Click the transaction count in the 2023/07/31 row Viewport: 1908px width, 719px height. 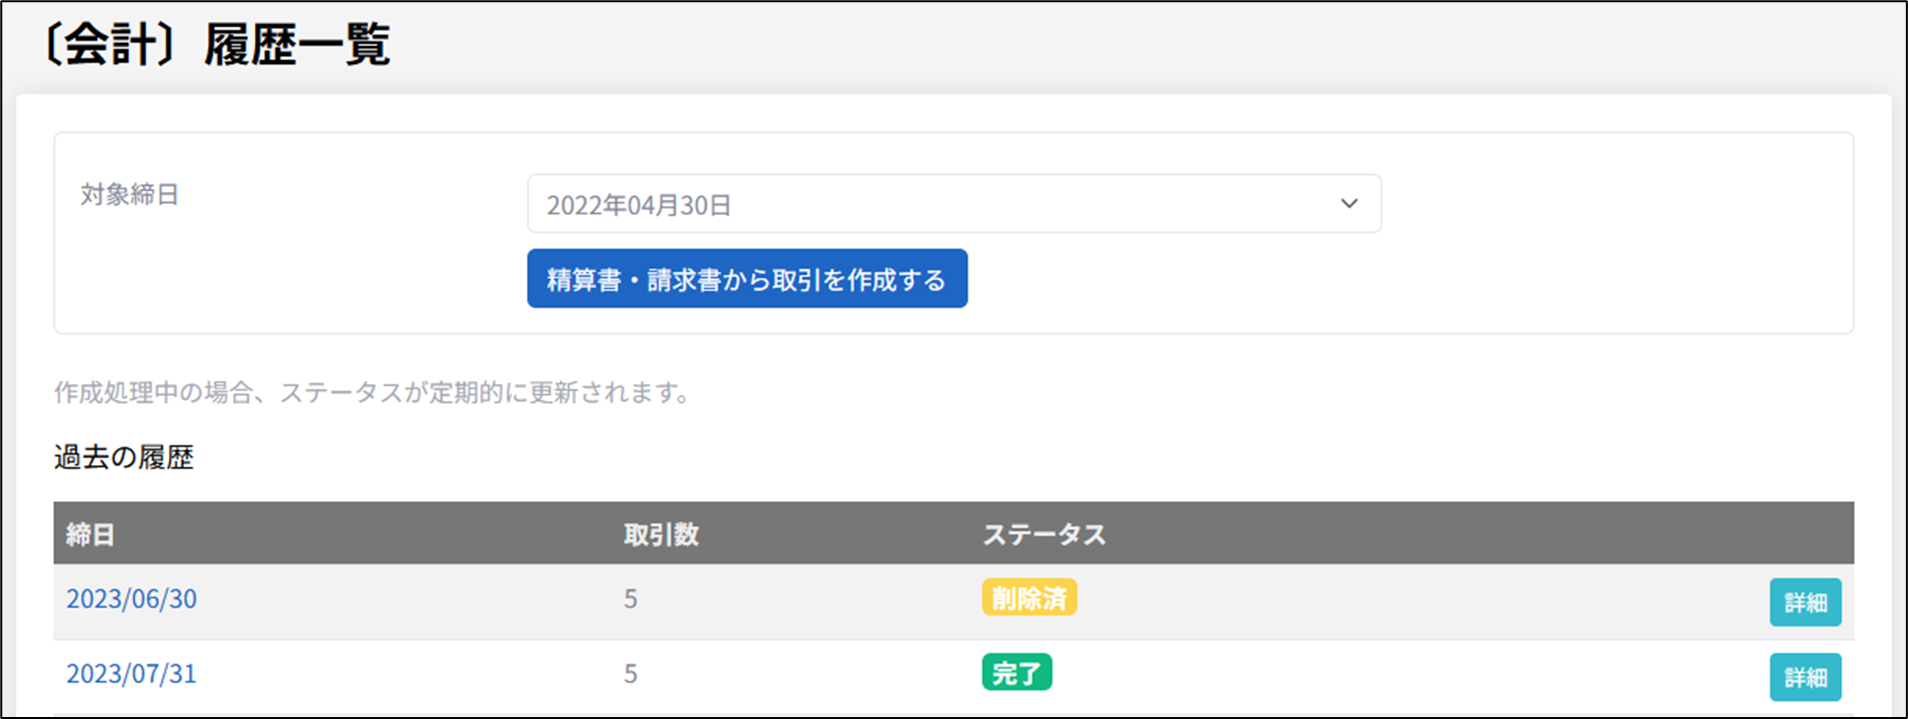click(x=630, y=674)
